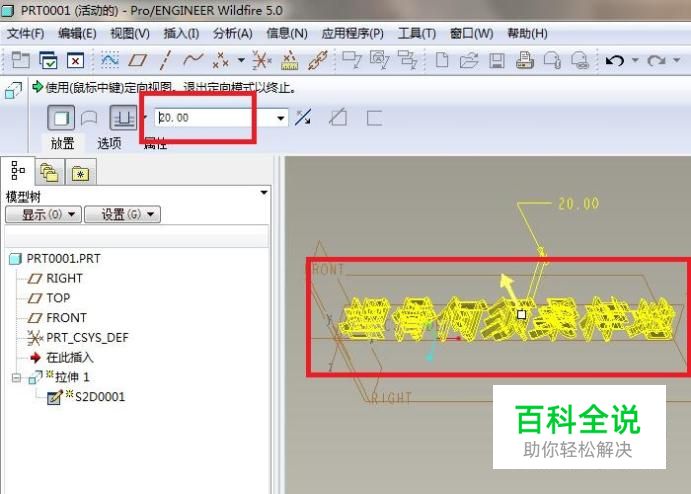Viewport: 691px width, 494px height.
Task: Undo the last action
Action: point(615,60)
